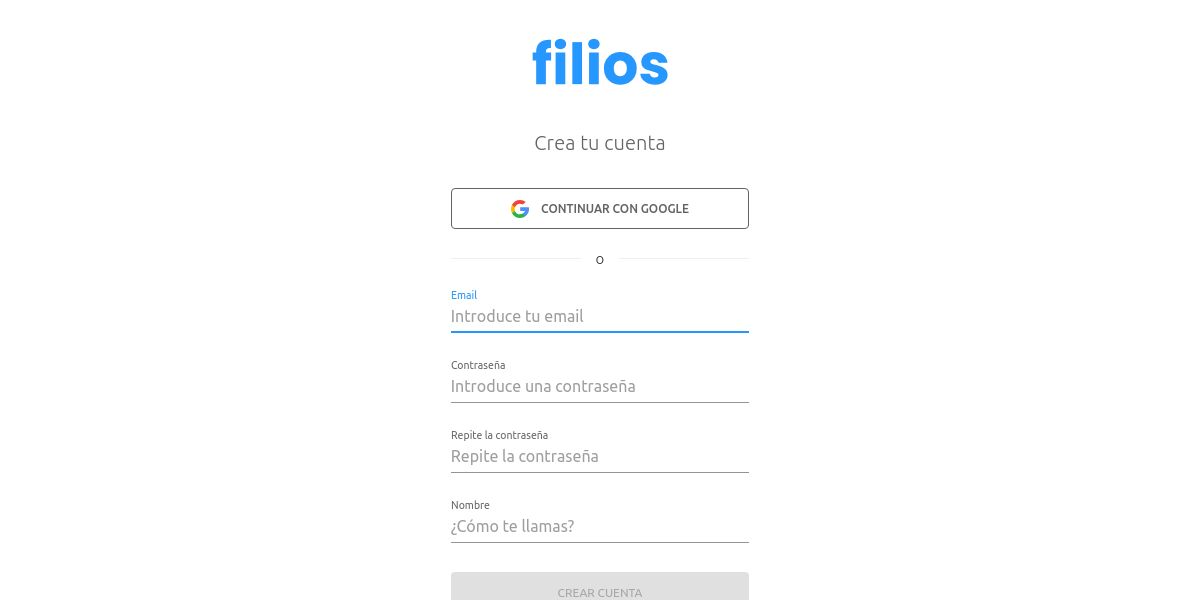Click the 'Introduce tu email' placeholder text
1200x600 pixels.
point(517,316)
